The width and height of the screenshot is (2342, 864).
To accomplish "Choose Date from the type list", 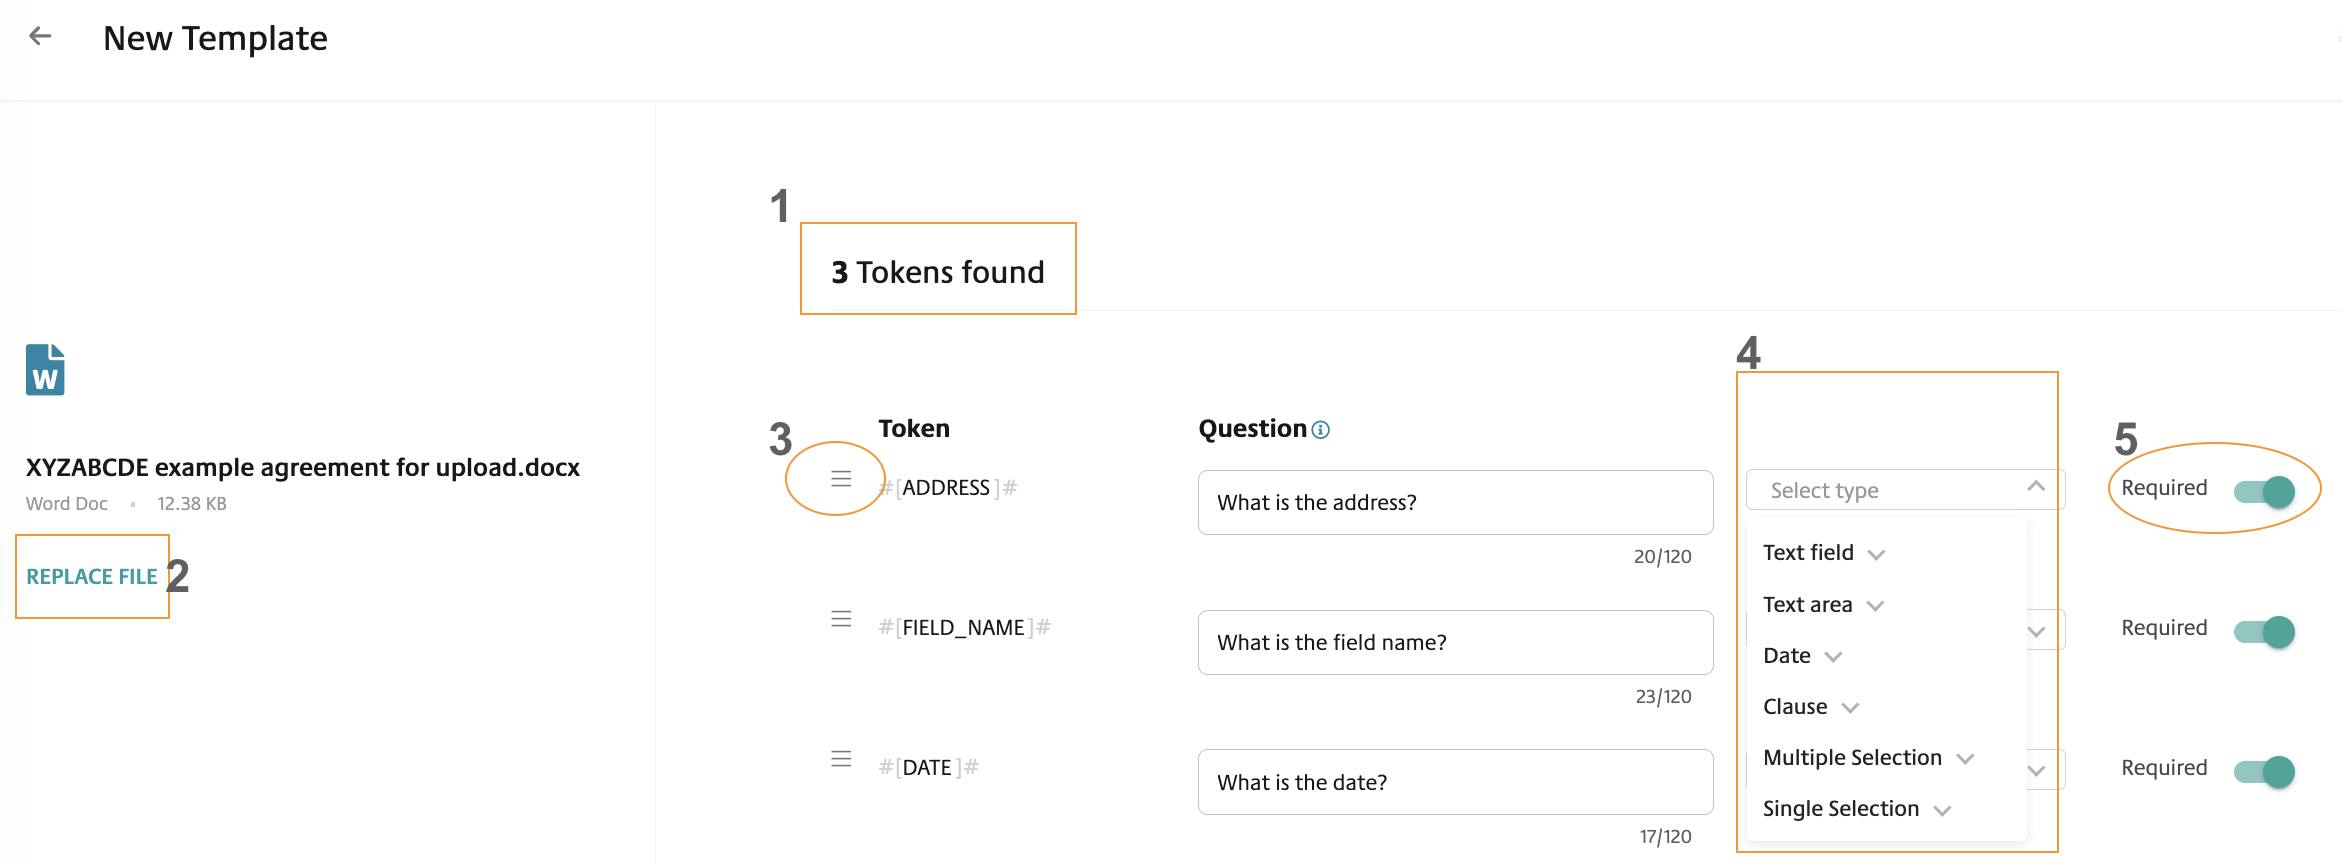I will pyautogui.click(x=1787, y=656).
